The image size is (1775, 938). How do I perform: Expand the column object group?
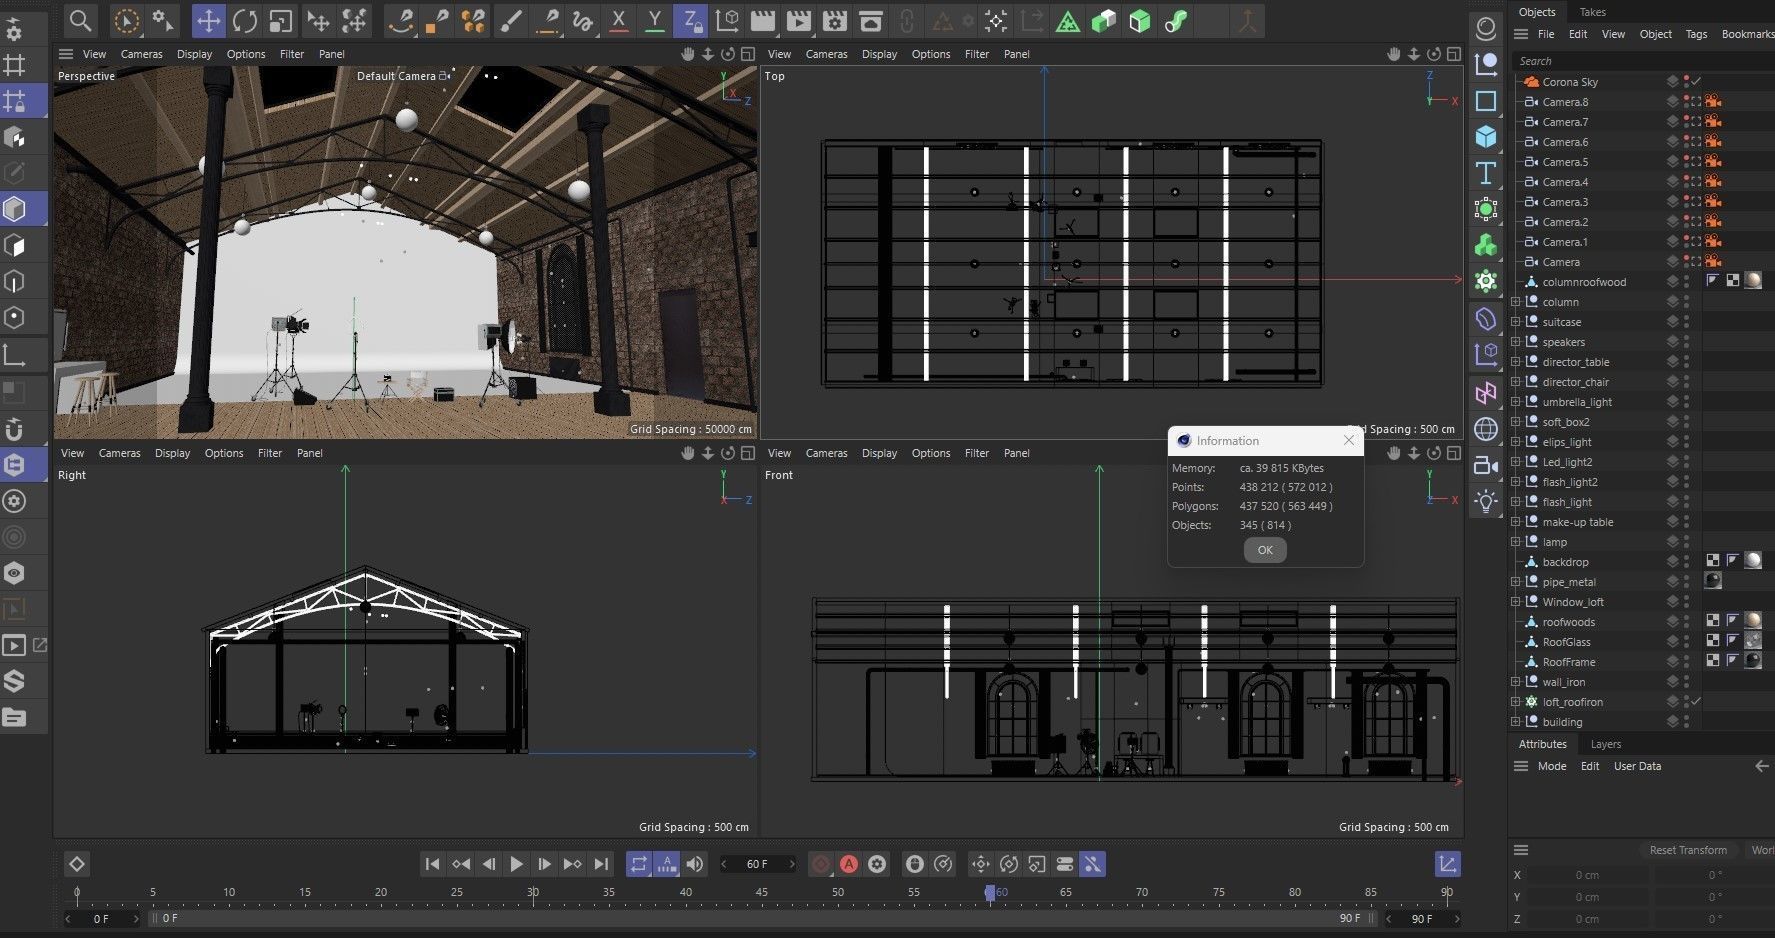point(1515,302)
